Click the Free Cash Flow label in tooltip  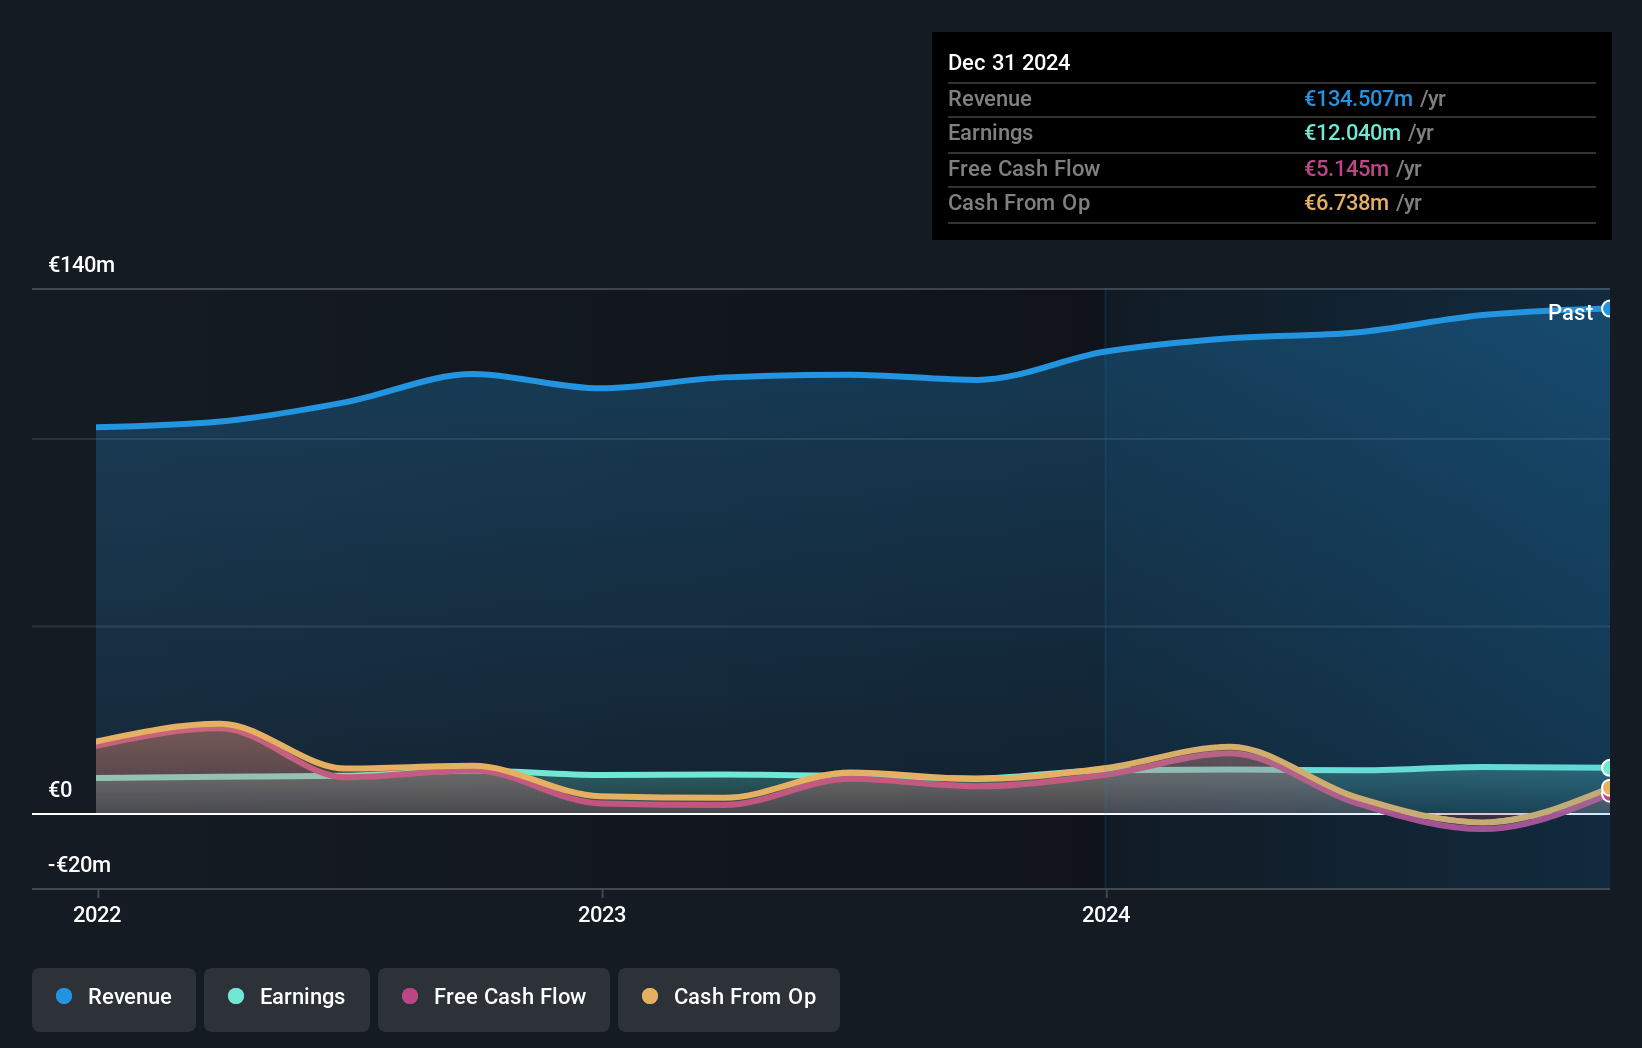click(x=1024, y=168)
